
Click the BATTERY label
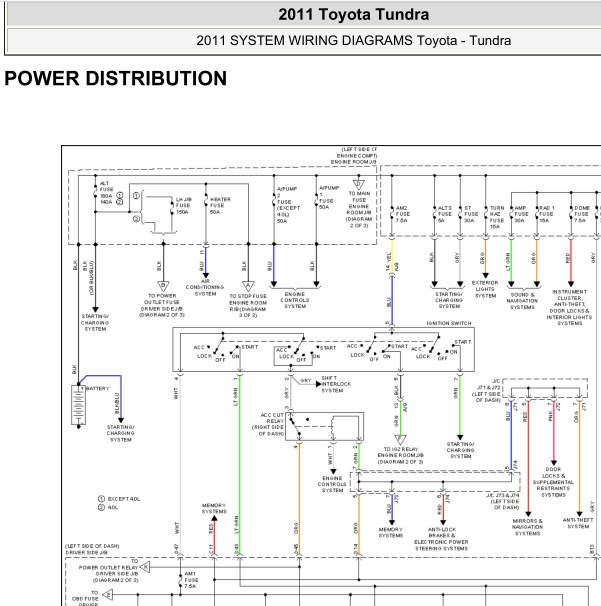pyautogui.click(x=98, y=388)
